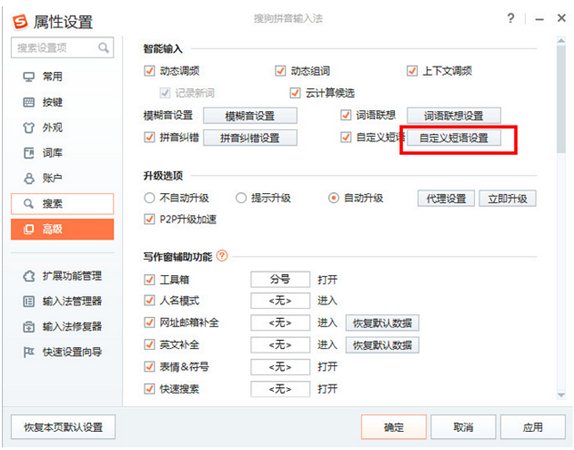574x450 pixels.
Task: Click the book icon beside 词库
Action: point(29,153)
